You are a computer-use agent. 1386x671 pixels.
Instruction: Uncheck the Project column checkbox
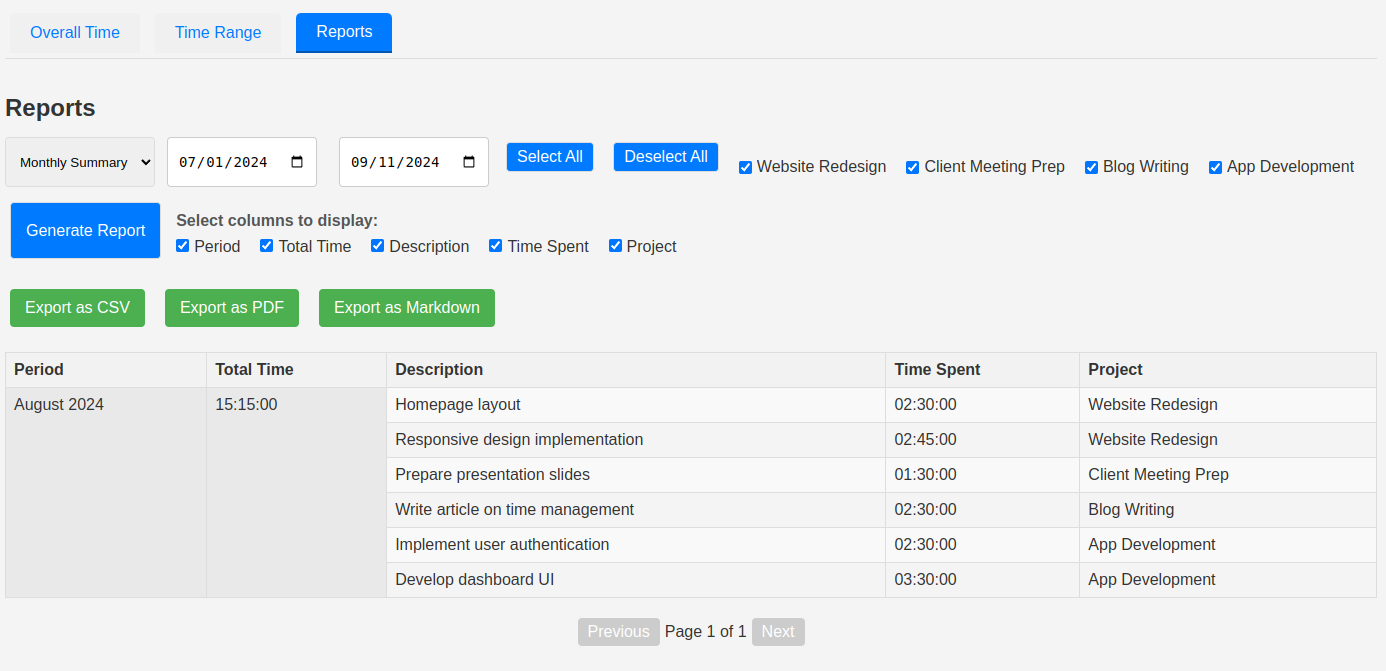(615, 246)
